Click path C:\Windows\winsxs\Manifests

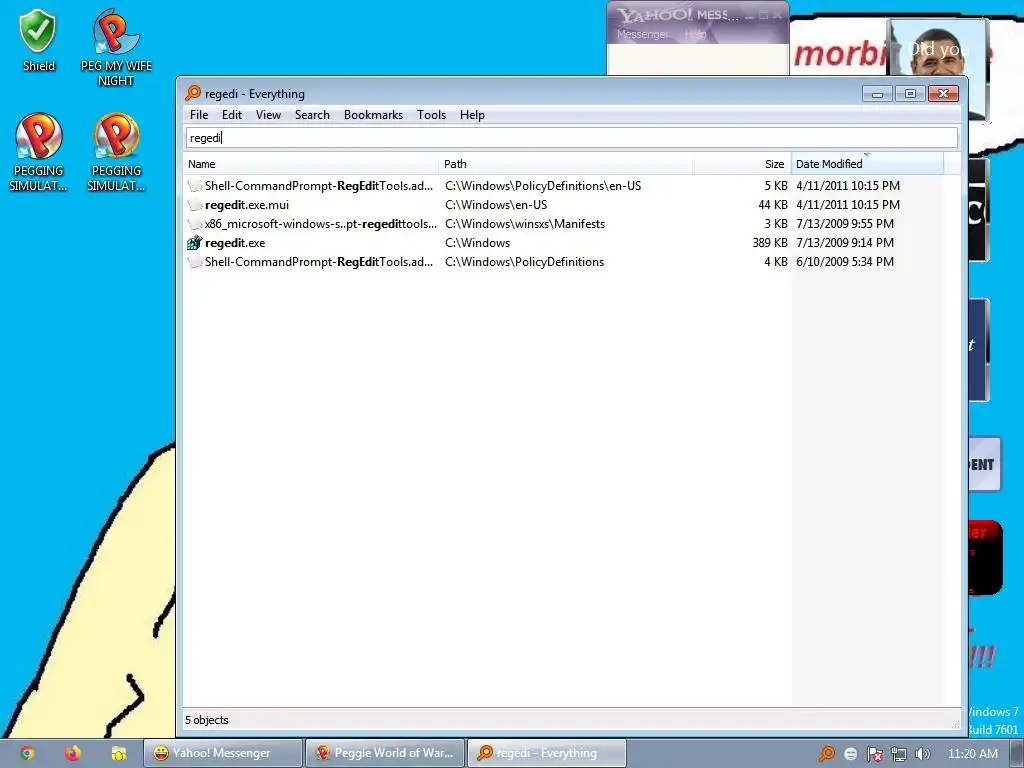click(x=525, y=224)
